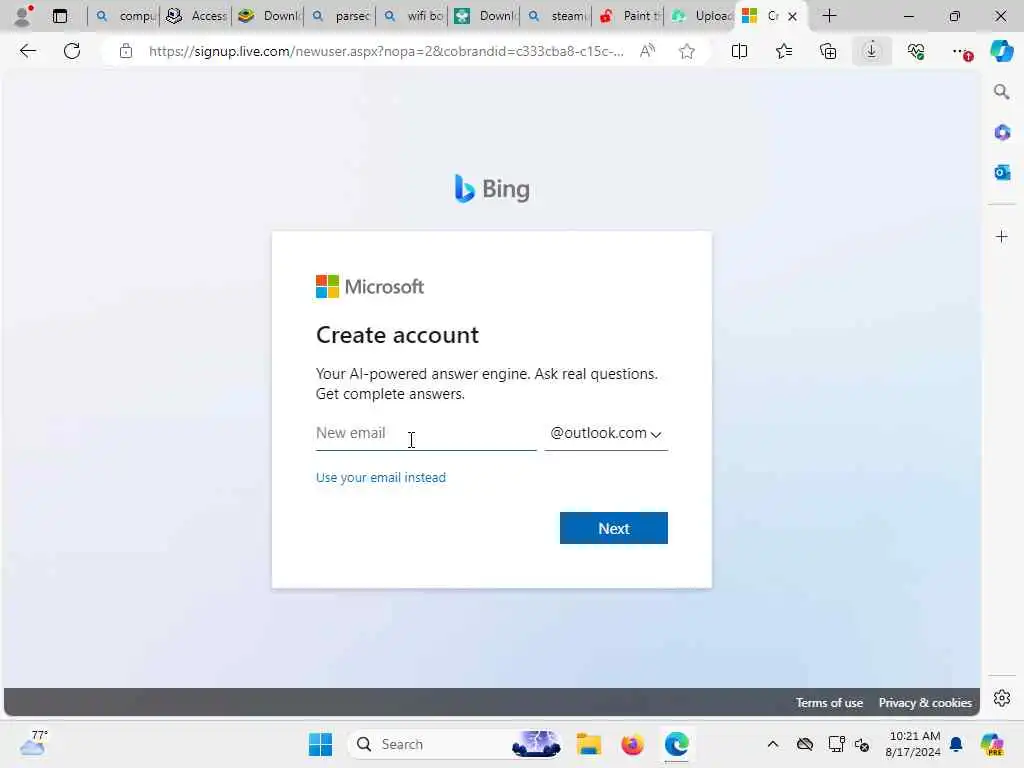This screenshot has width=1024, height=768.
Task: Click the taskbar Search box
Action: point(456,744)
